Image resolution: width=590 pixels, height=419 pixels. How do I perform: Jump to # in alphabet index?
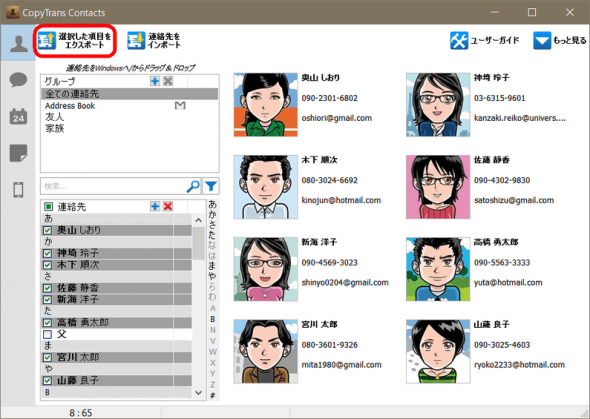[x=213, y=395]
